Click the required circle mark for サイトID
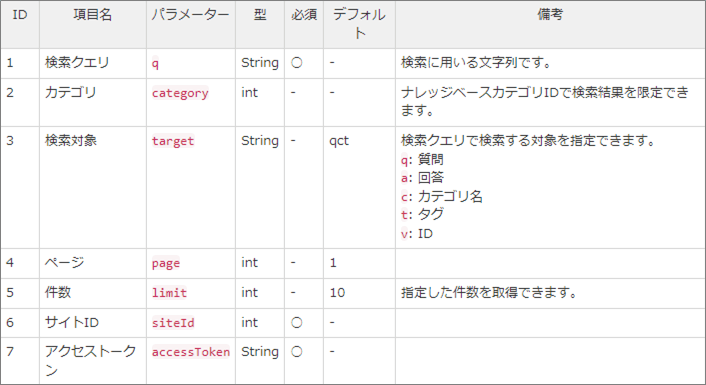This screenshot has width=706, height=385. 296,322
